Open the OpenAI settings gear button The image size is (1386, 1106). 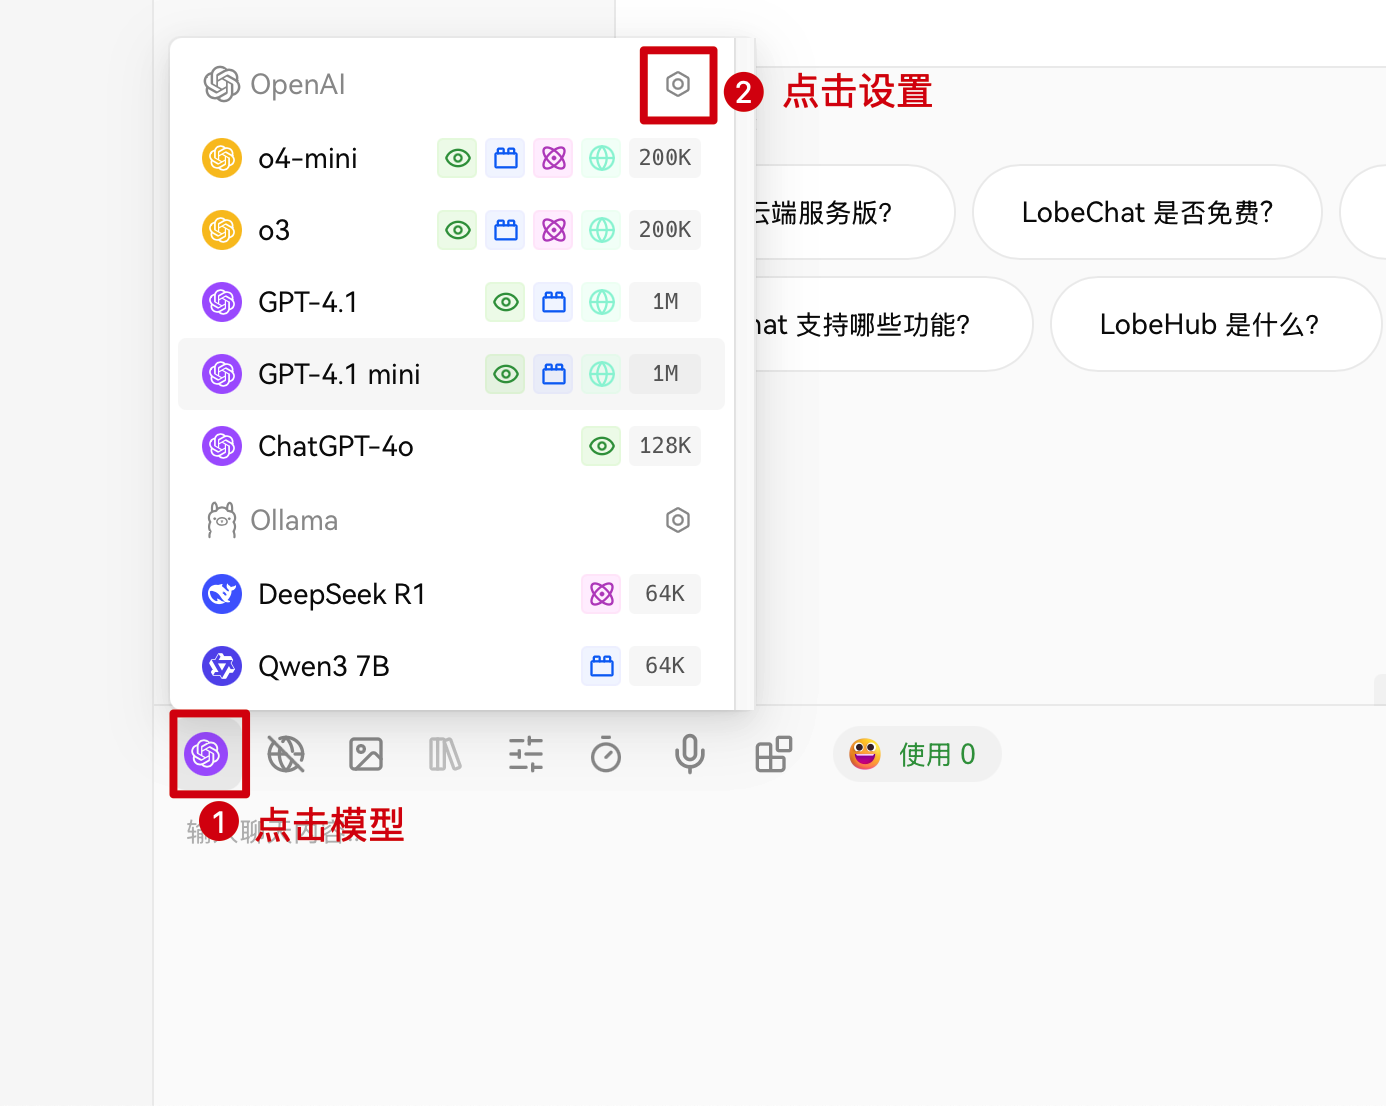tap(678, 85)
